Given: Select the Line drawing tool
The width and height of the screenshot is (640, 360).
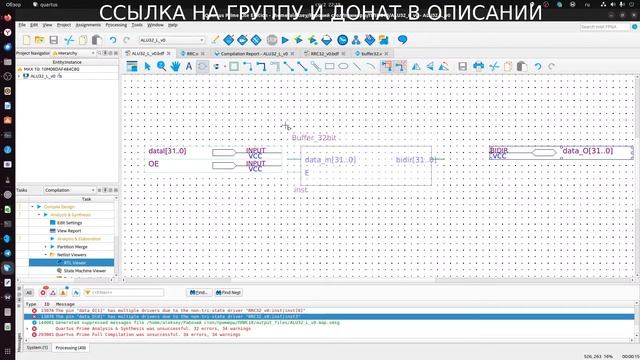Looking at the screenshot, I should 357,67.
